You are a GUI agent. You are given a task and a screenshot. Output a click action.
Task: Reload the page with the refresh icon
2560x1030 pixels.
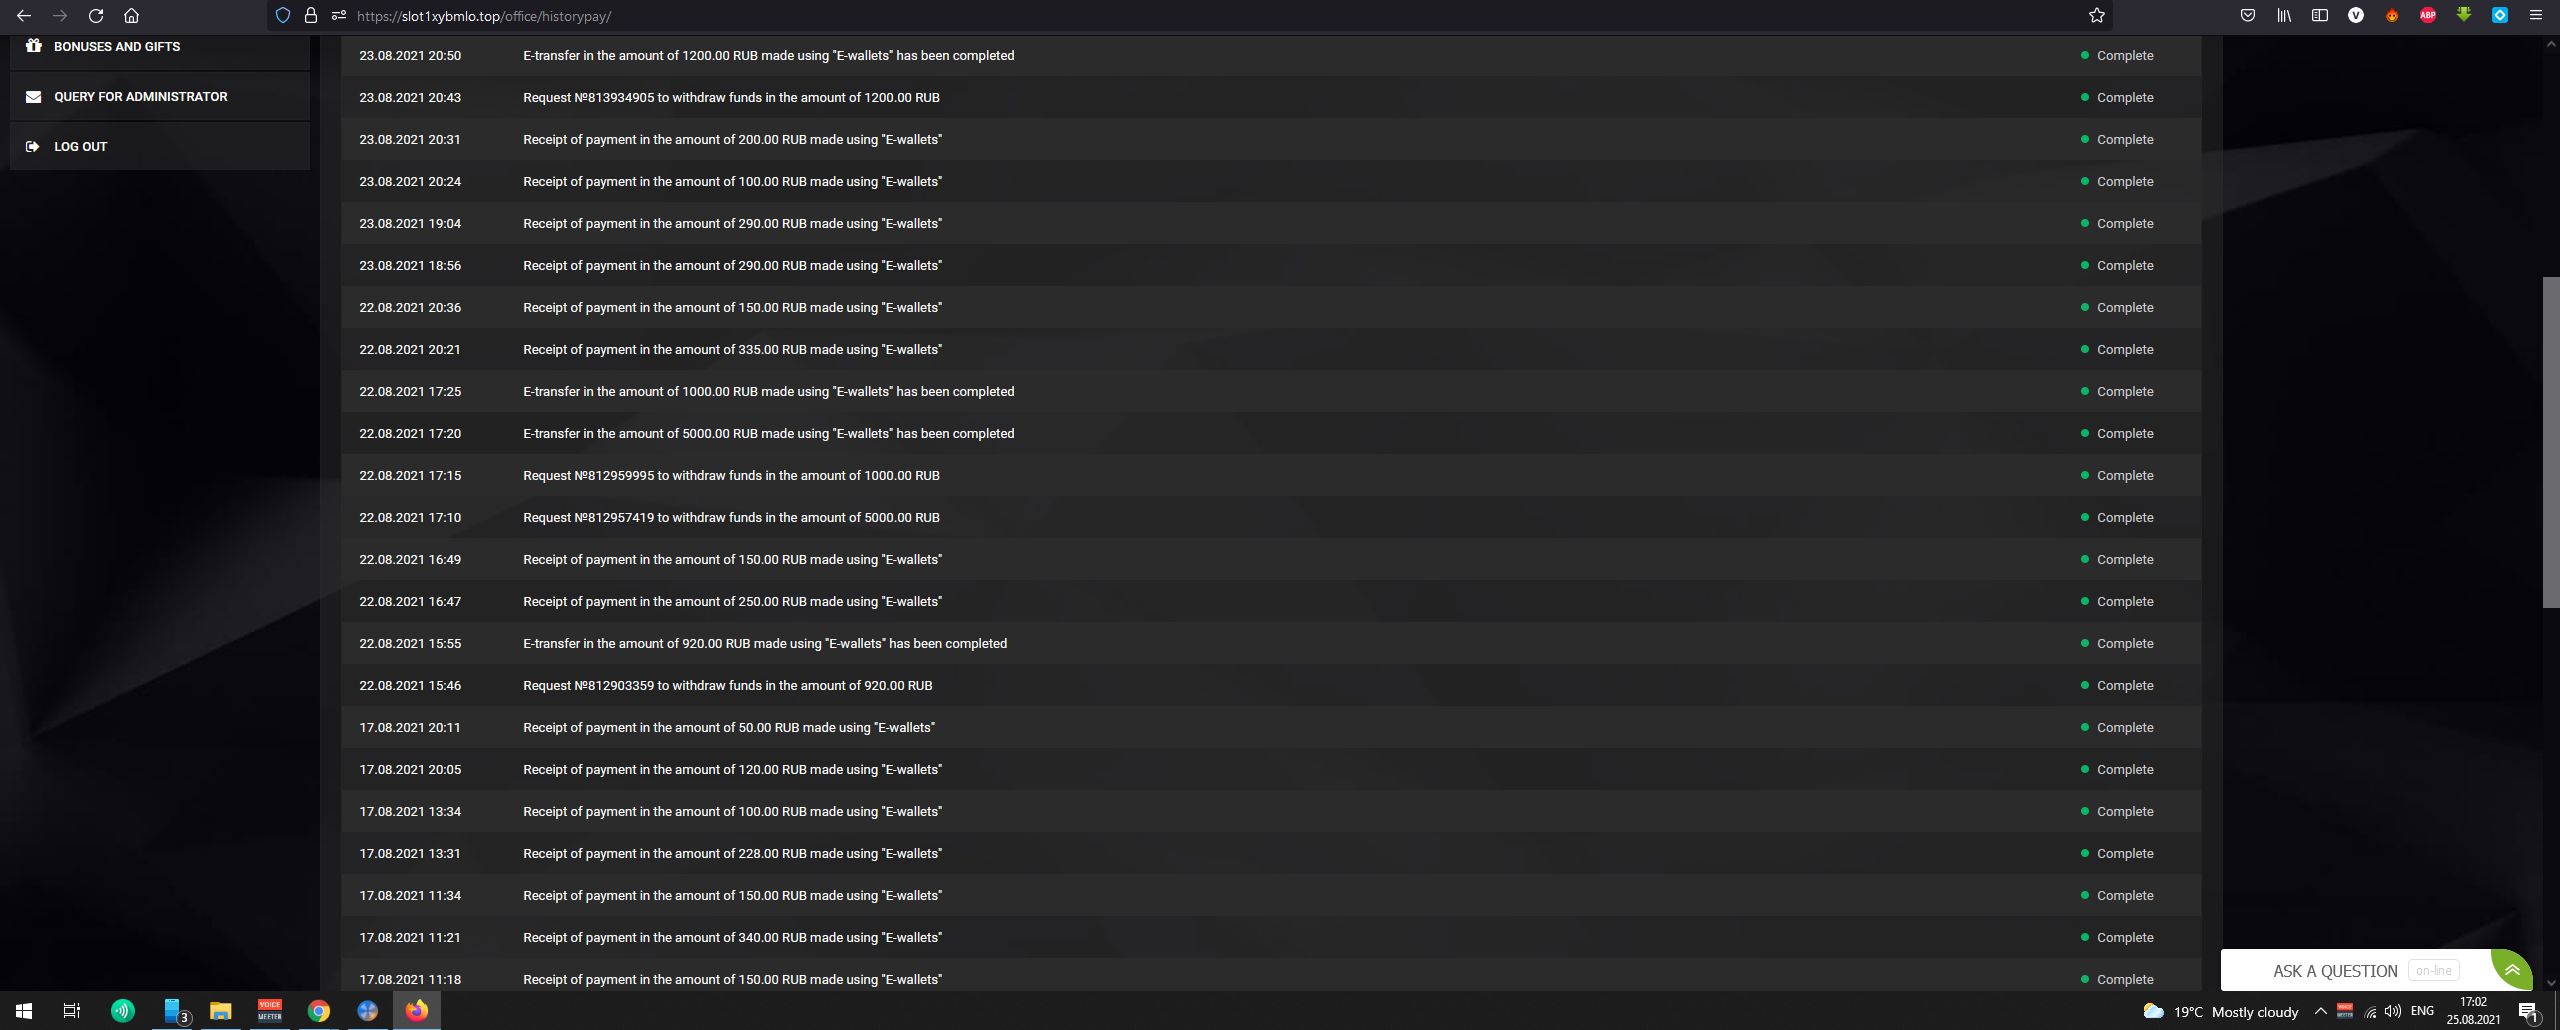96,15
